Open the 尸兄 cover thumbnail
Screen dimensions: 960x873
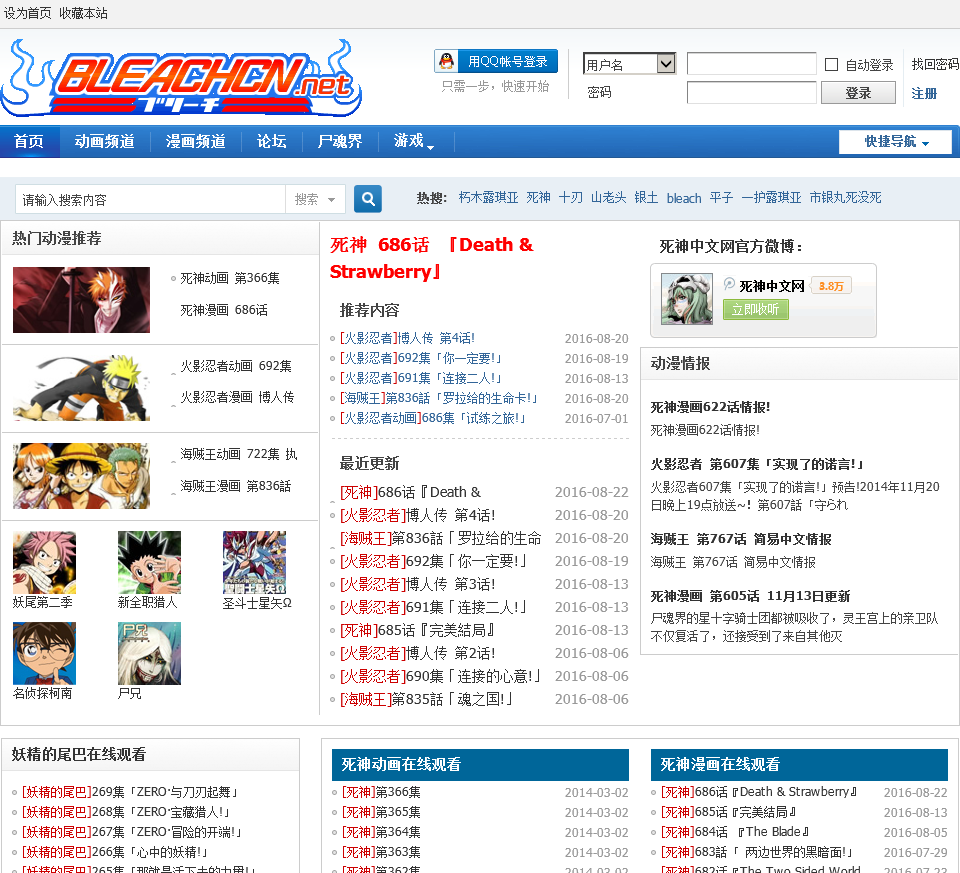coord(149,653)
